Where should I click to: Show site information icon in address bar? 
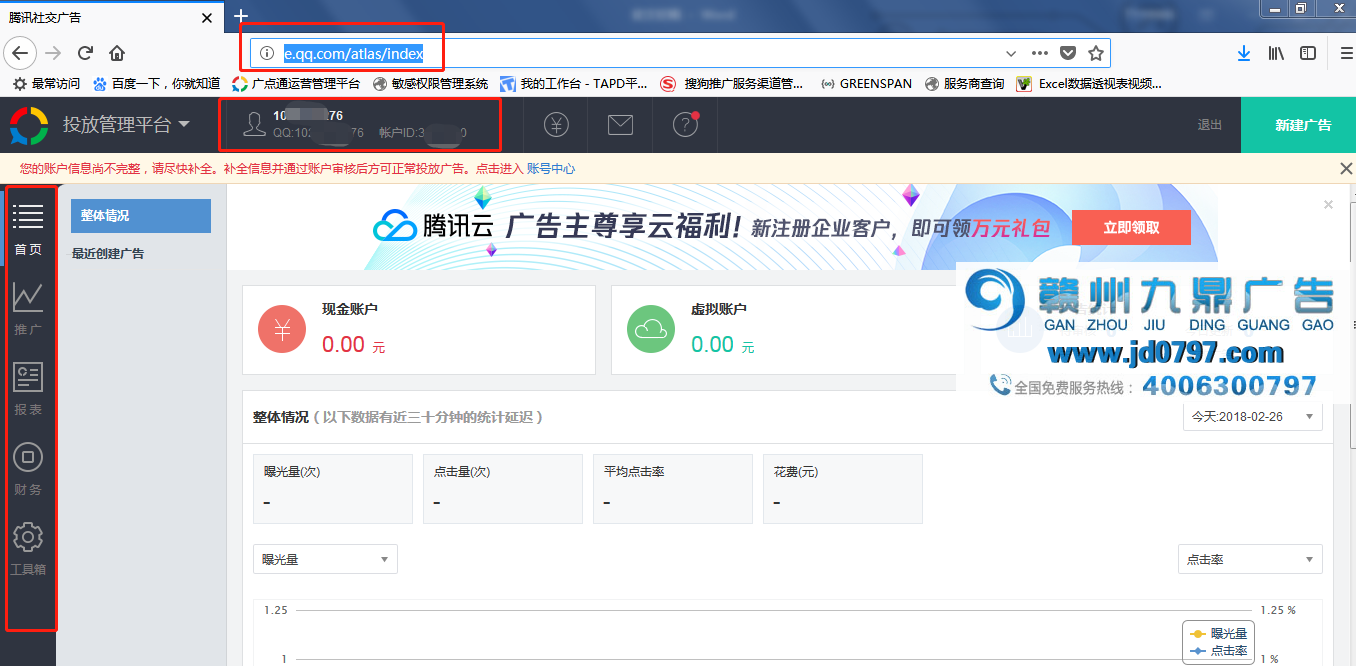tap(267, 53)
